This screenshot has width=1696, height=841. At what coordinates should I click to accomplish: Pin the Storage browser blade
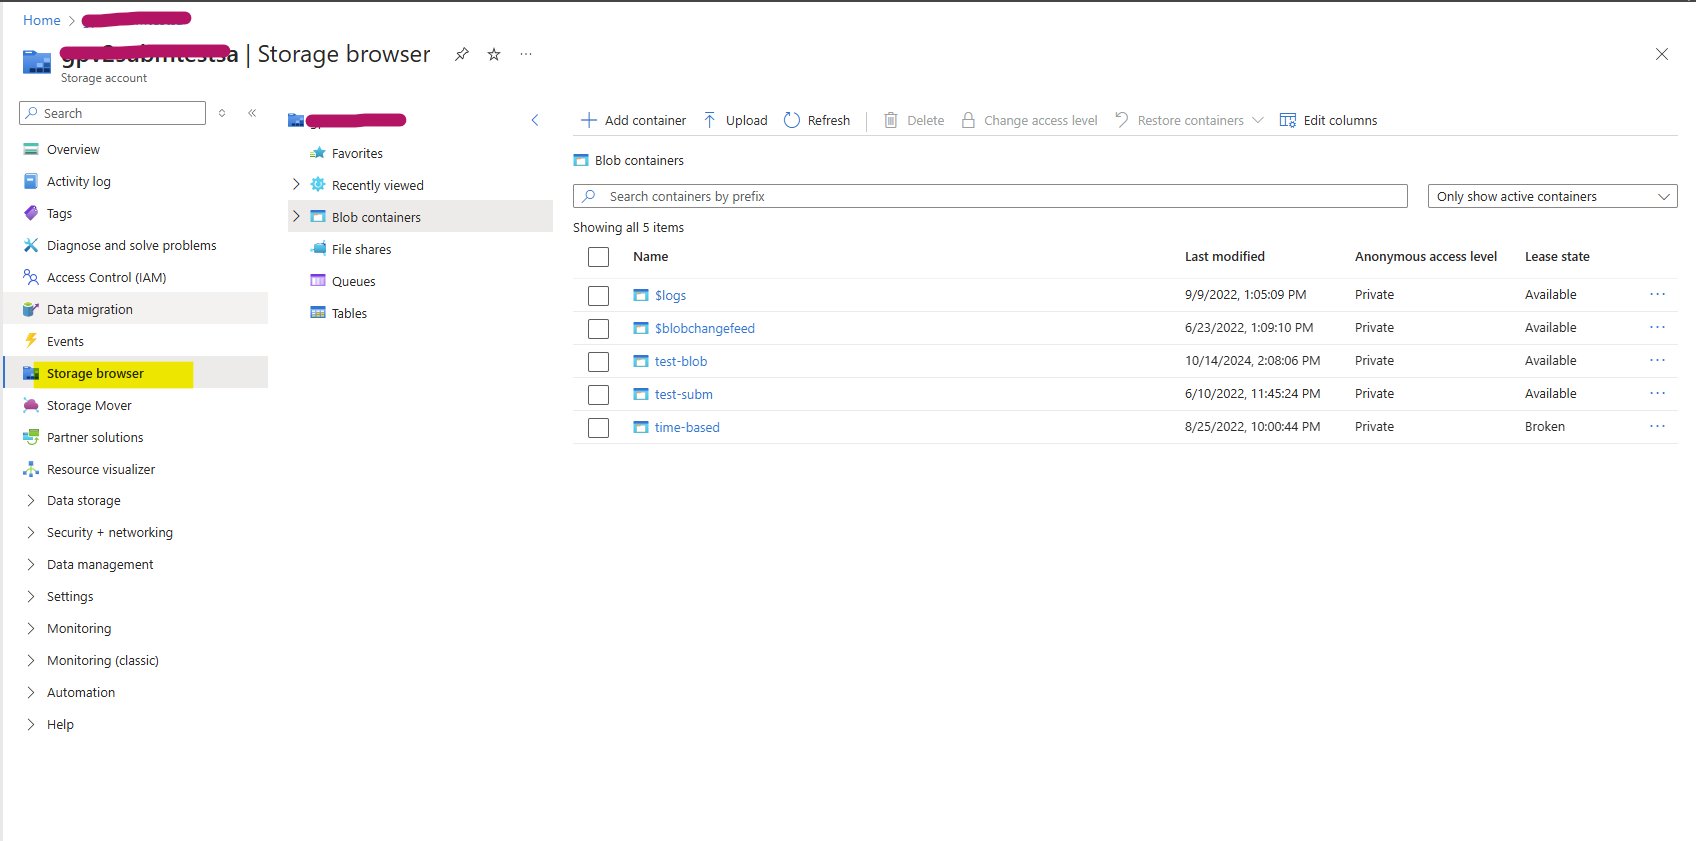(x=461, y=54)
